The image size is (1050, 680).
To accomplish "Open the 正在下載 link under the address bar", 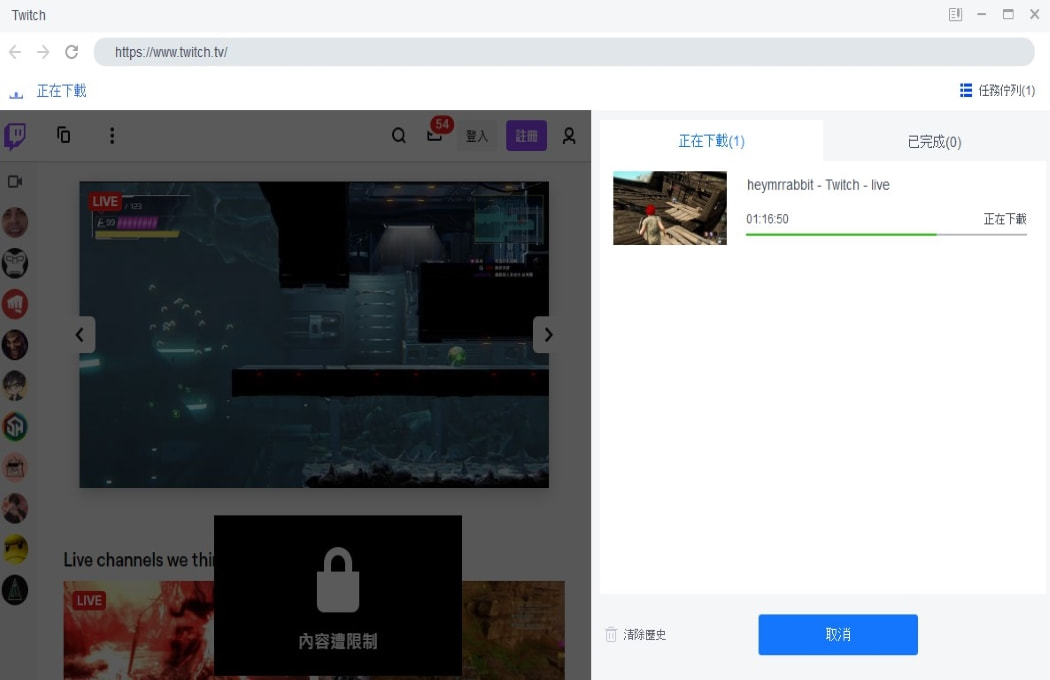I will coord(61,91).
